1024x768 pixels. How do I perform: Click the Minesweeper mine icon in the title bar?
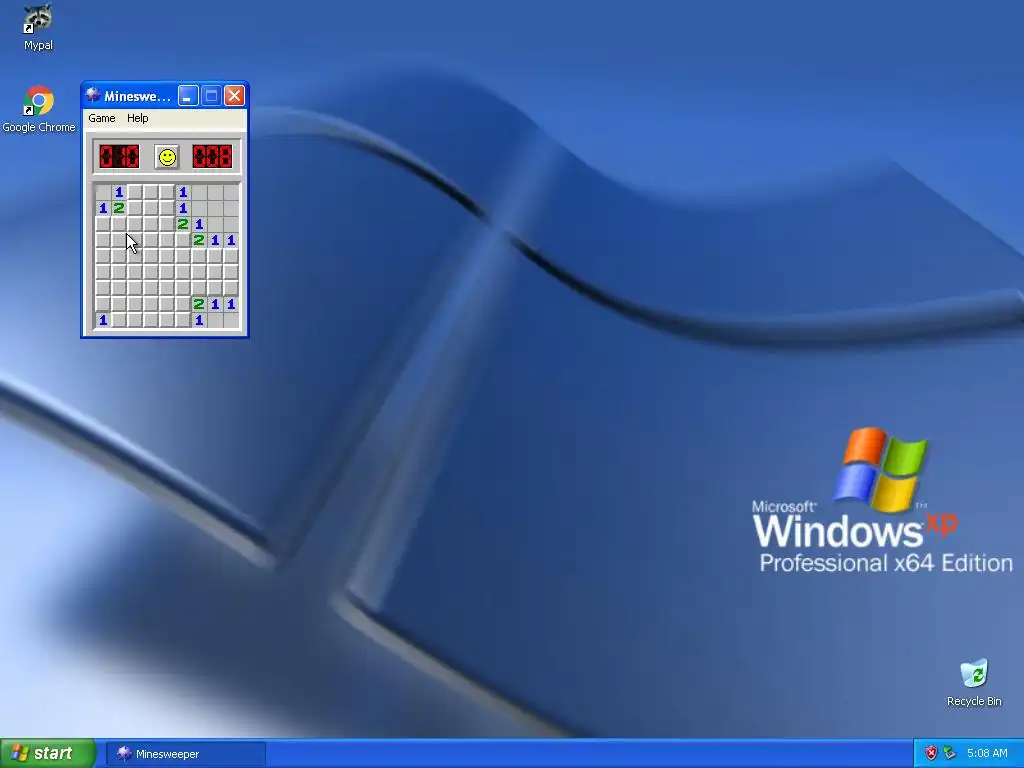(93, 96)
